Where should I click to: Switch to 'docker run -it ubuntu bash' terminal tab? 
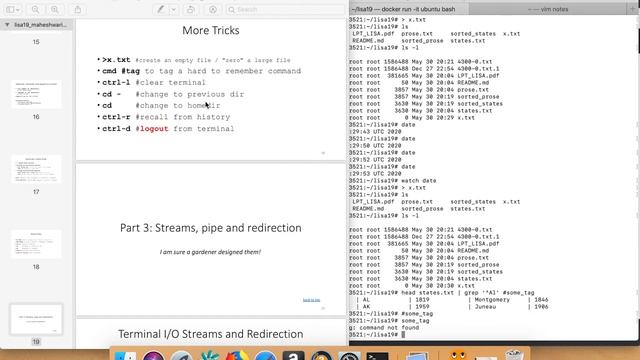[409, 9]
